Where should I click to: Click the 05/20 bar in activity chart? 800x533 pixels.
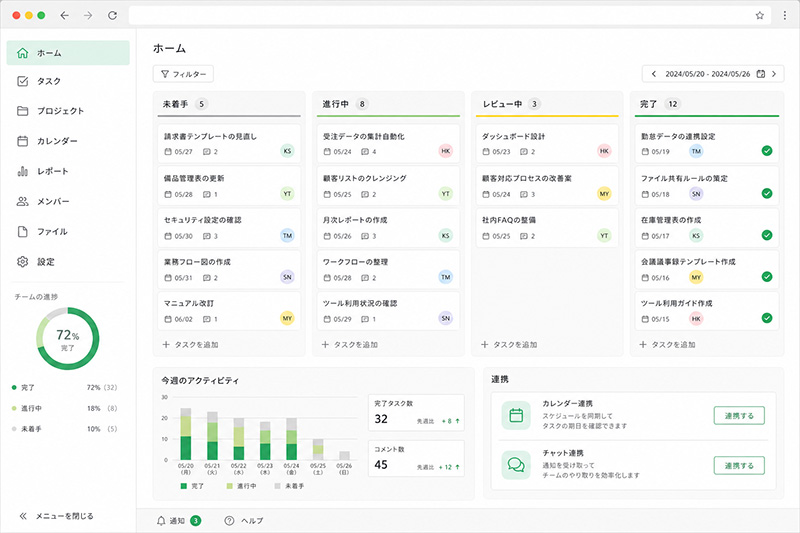point(186,434)
